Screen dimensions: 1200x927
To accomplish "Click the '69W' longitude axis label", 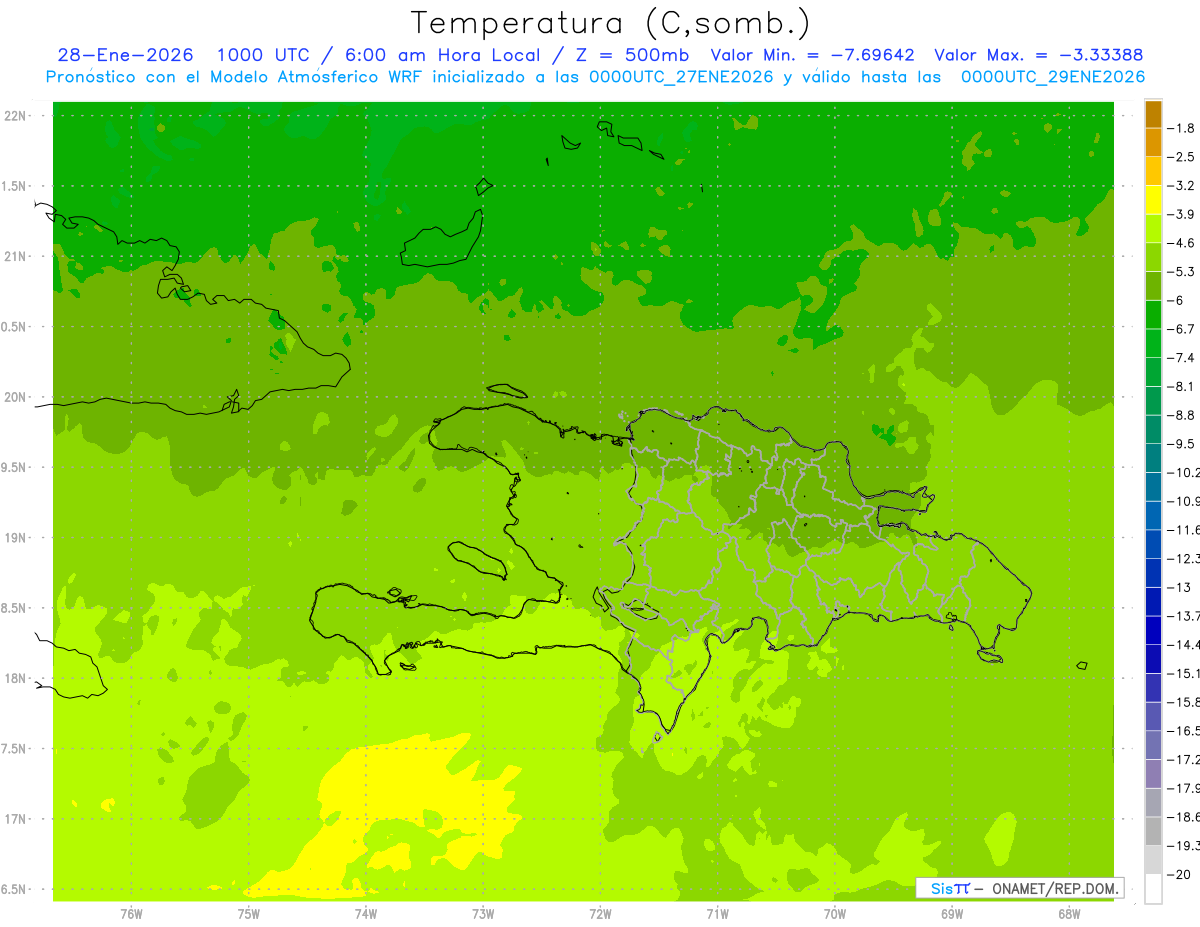I will 951,913.
